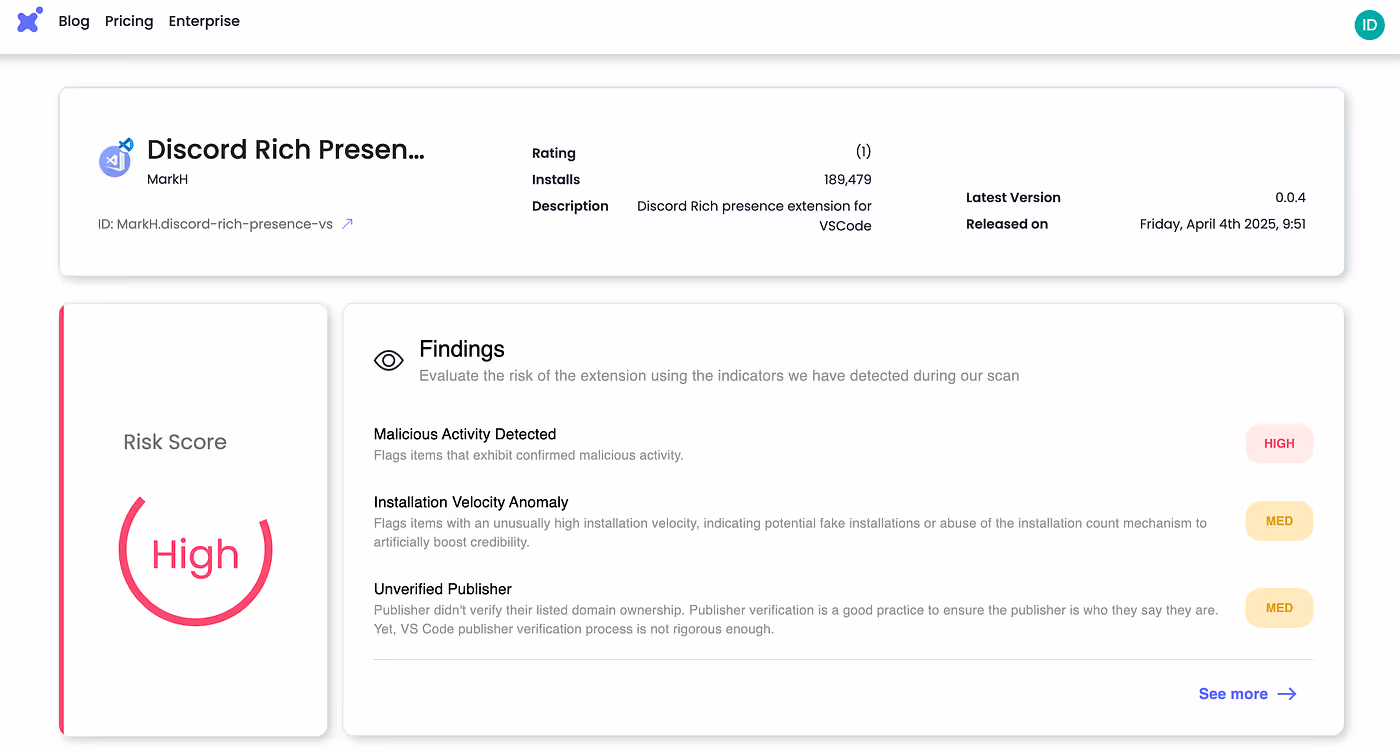The image size is (1400, 752).
Task: Open external link arrow beside extension ID
Action: click(347, 224)
